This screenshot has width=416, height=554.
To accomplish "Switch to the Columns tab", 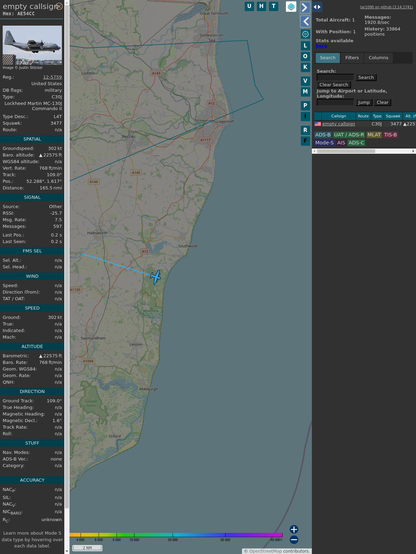I will pos(378,58).
